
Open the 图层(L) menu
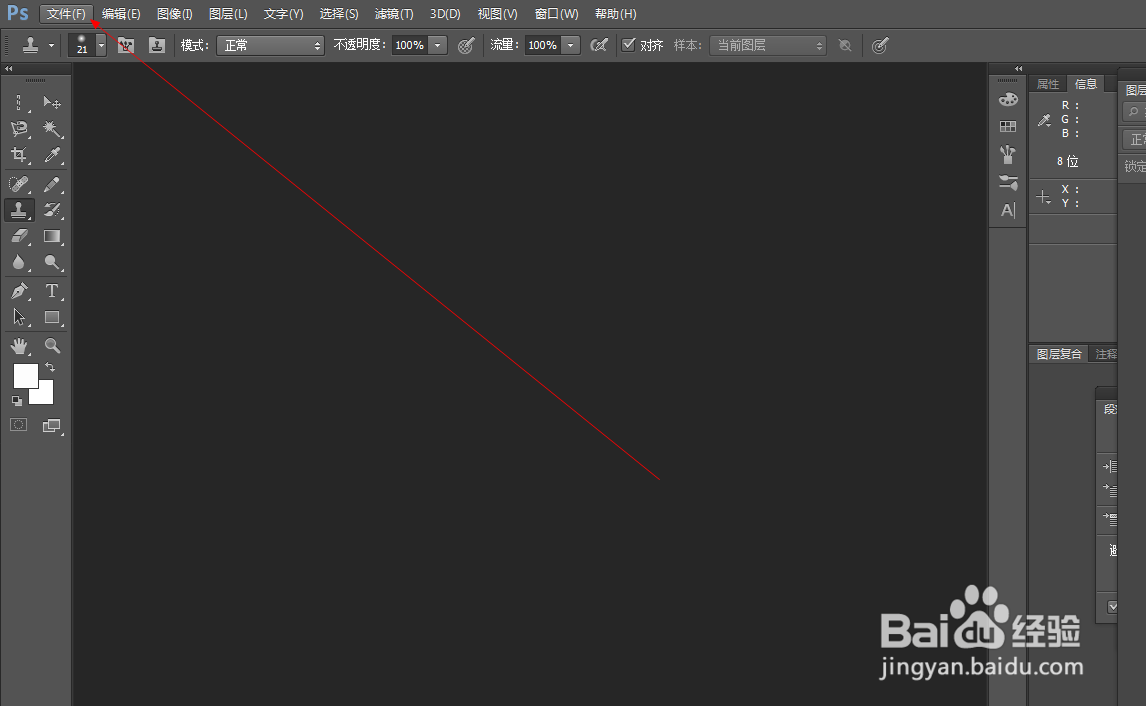click(228, 14)
